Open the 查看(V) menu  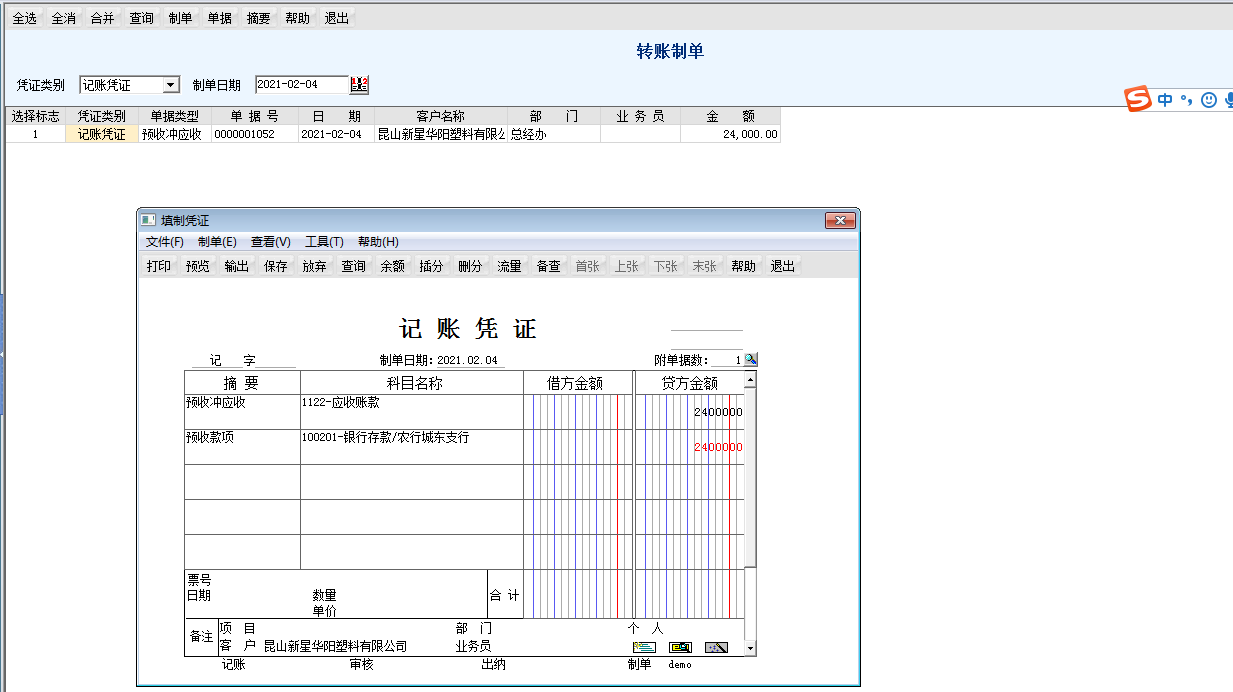pyautogui.click(x=271, y=242)
